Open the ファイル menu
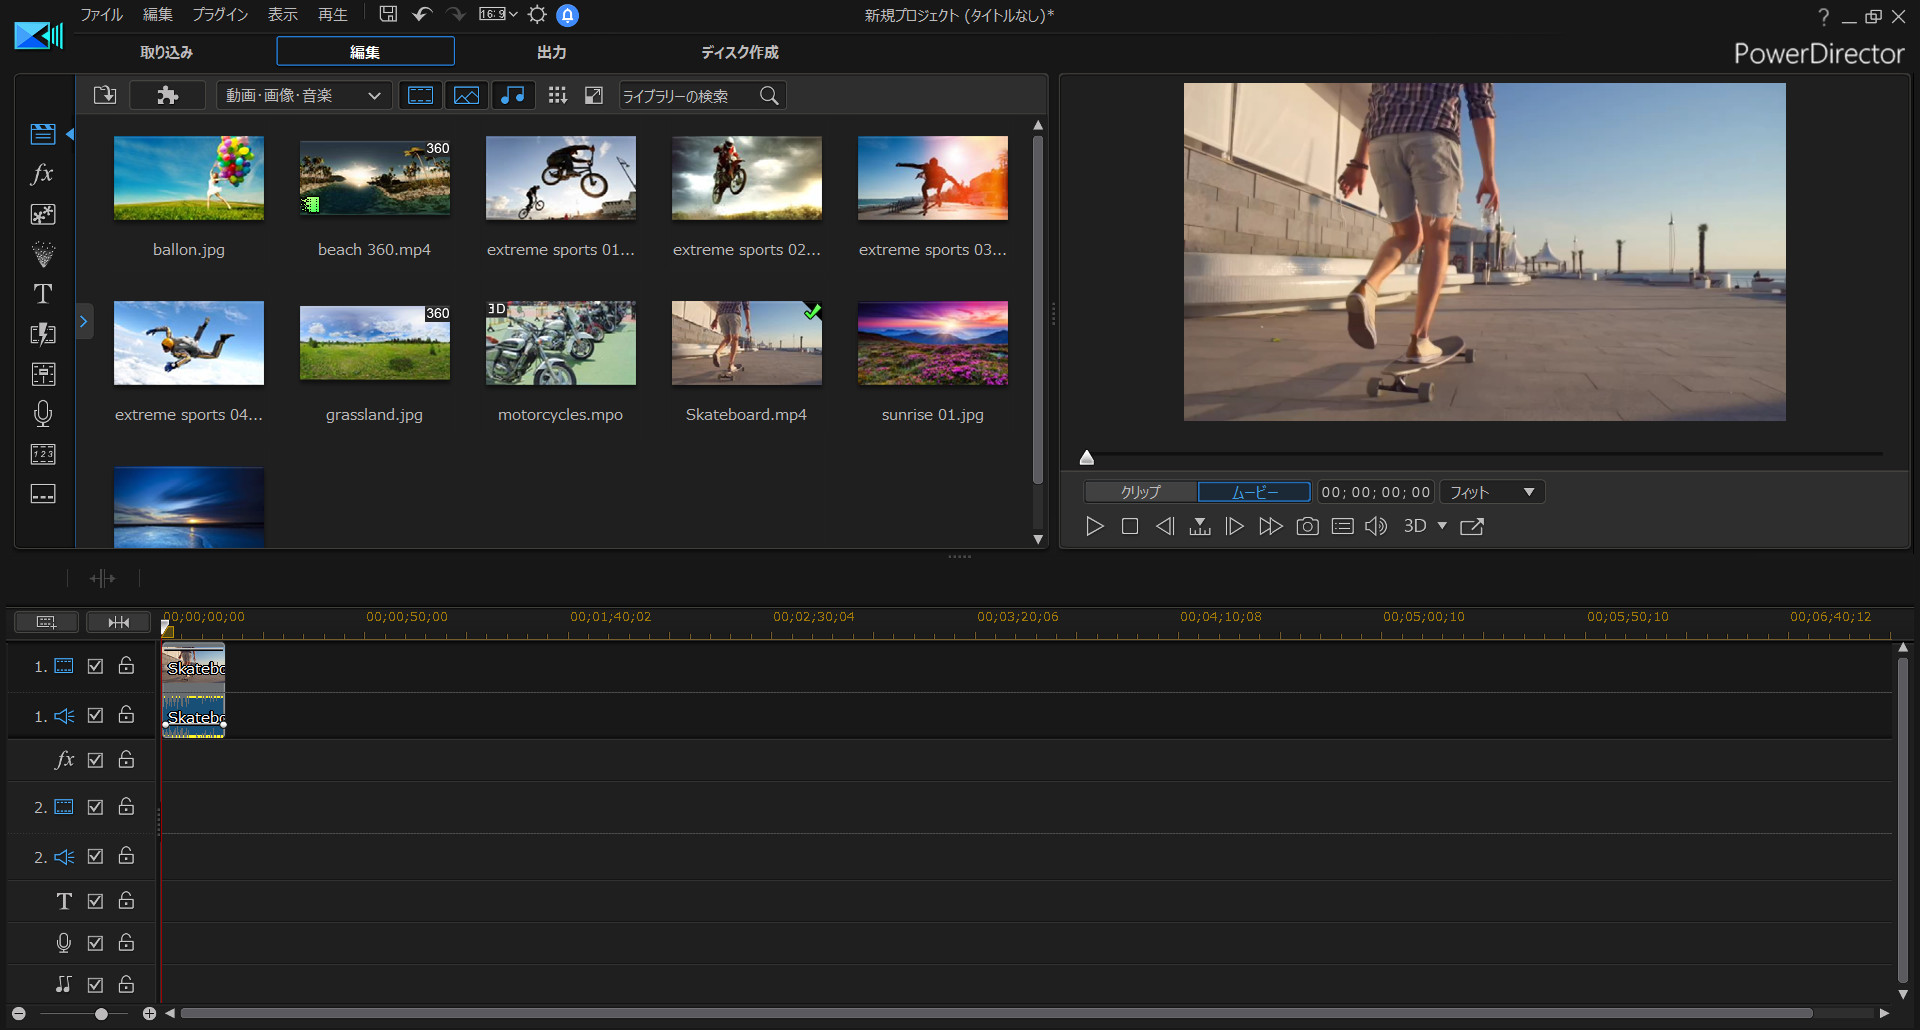The image size is (1920, 1030). [x=102, y=14]
